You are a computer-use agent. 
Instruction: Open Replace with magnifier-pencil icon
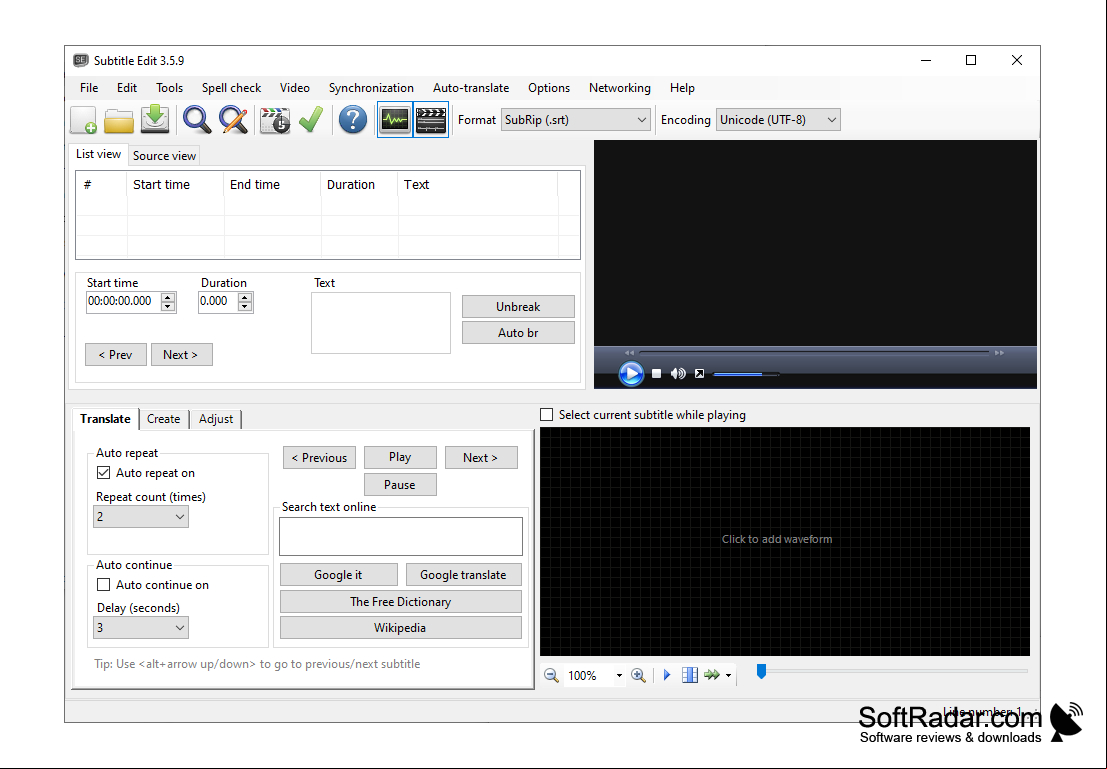coord(233,119)
